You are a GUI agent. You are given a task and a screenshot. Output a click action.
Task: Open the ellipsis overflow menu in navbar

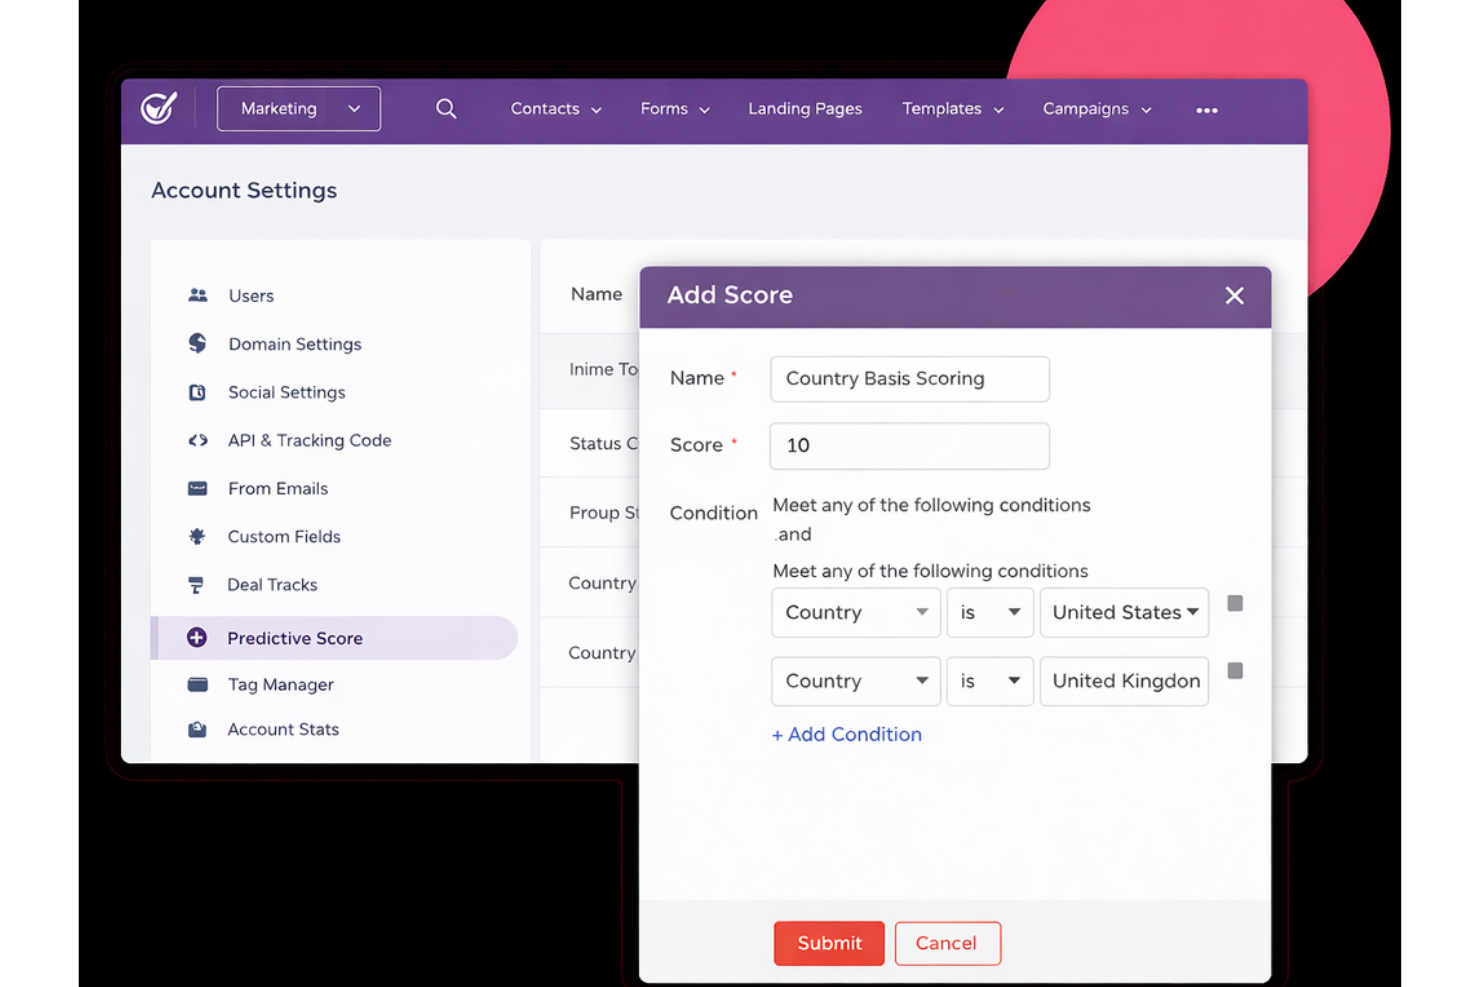point(1206,110)
